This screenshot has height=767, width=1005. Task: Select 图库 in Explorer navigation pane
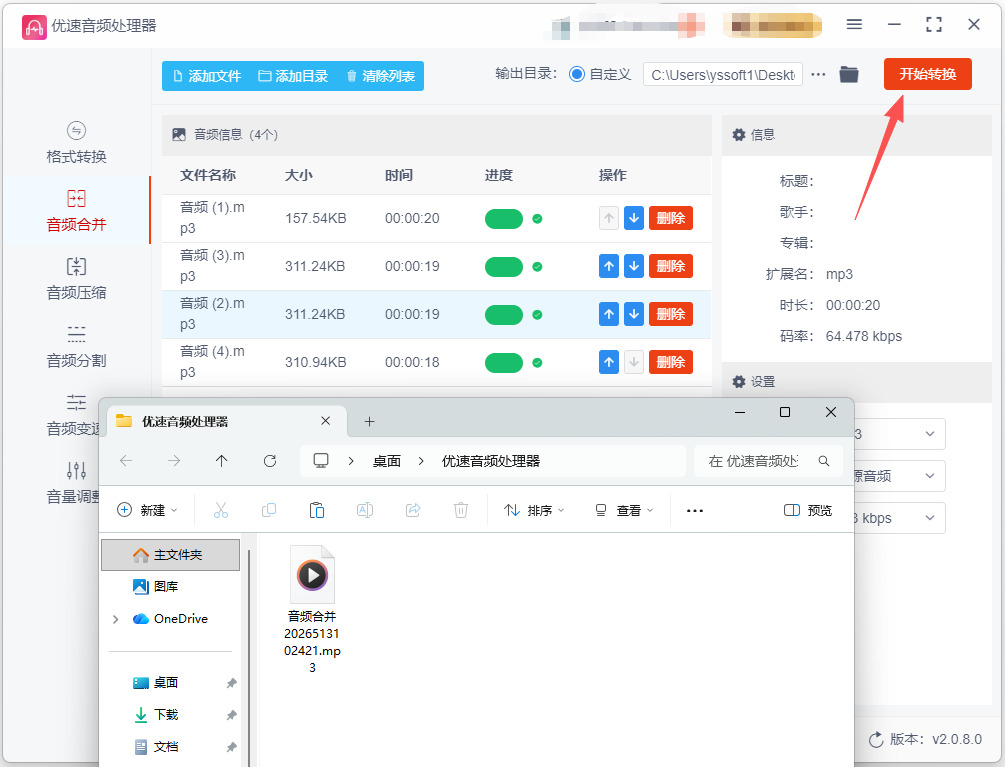point(156,586)
